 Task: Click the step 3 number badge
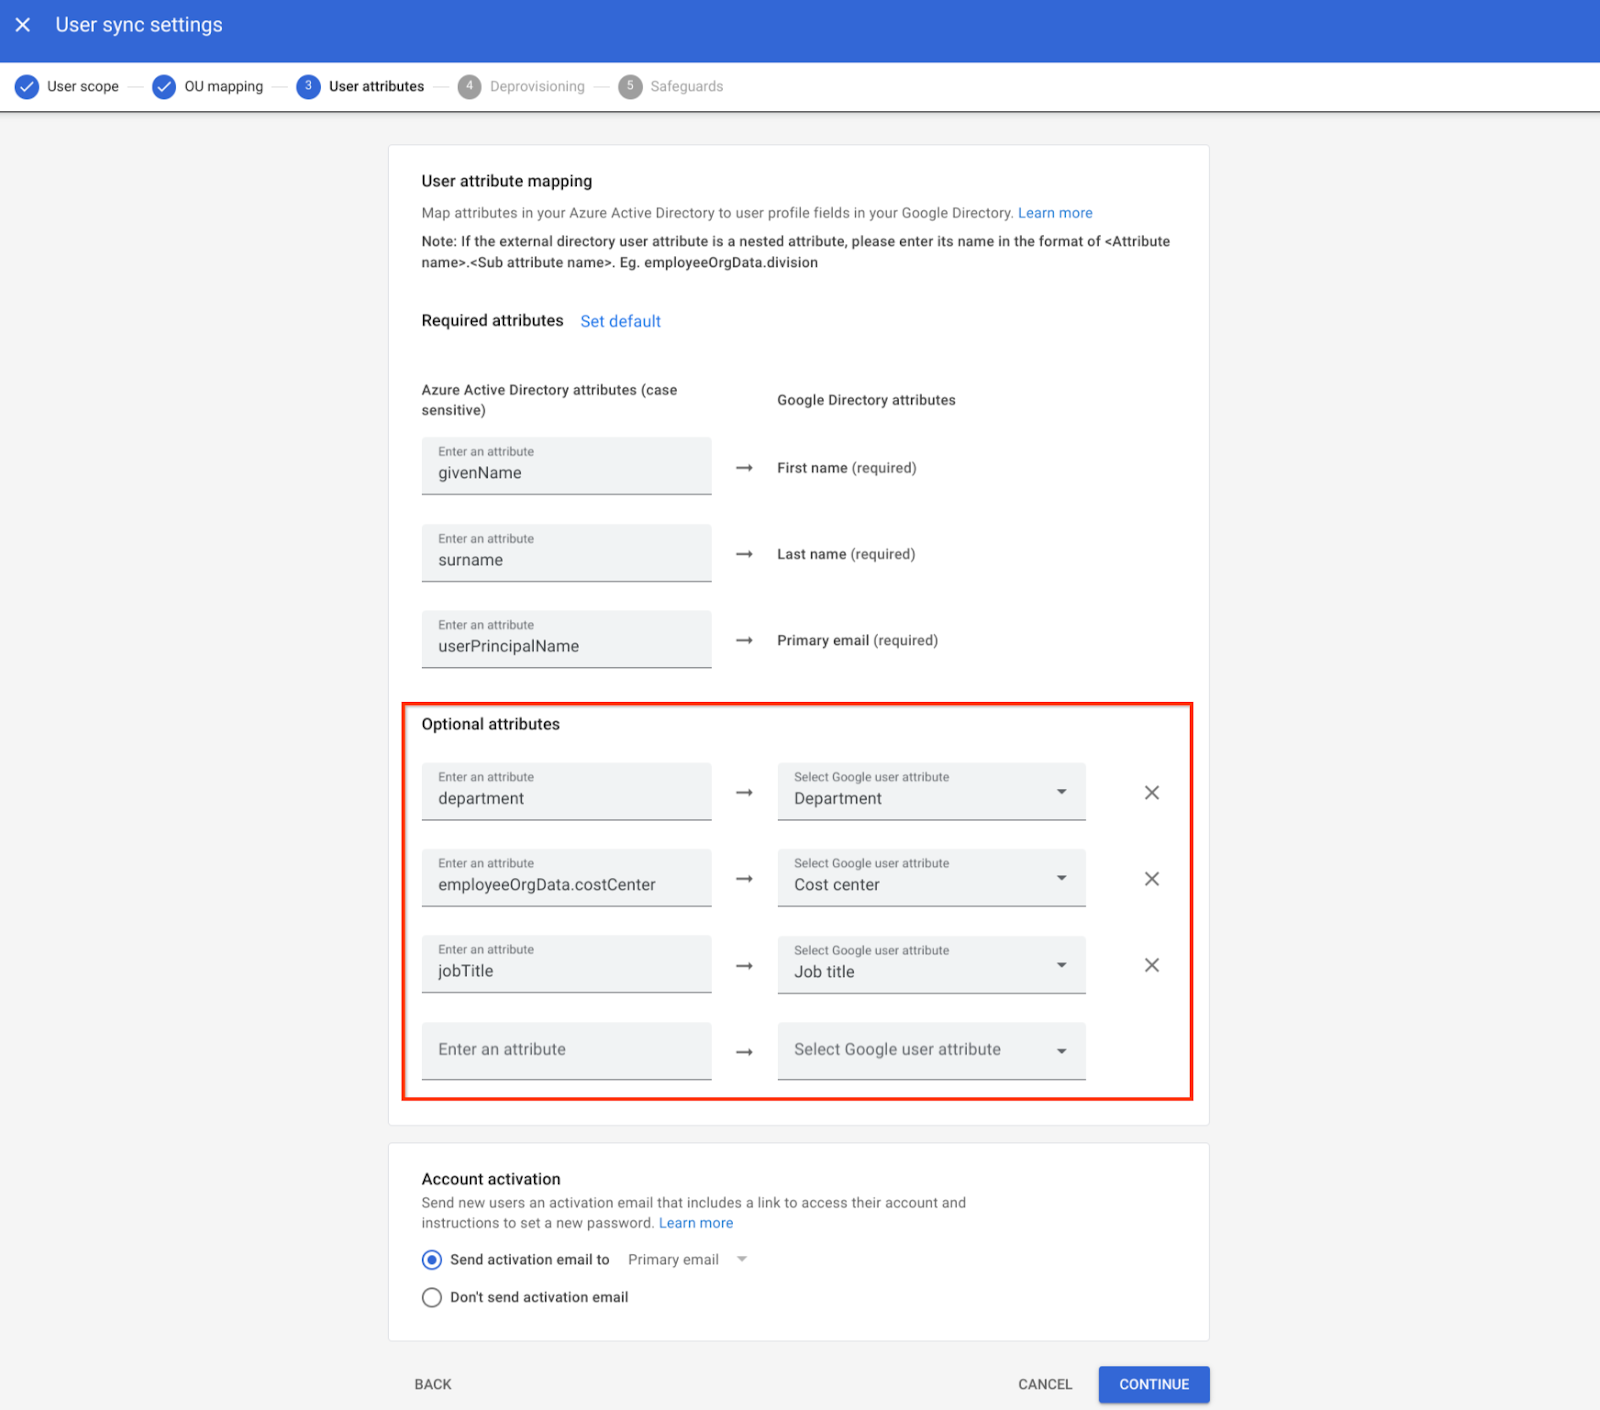tap(309, 87)
